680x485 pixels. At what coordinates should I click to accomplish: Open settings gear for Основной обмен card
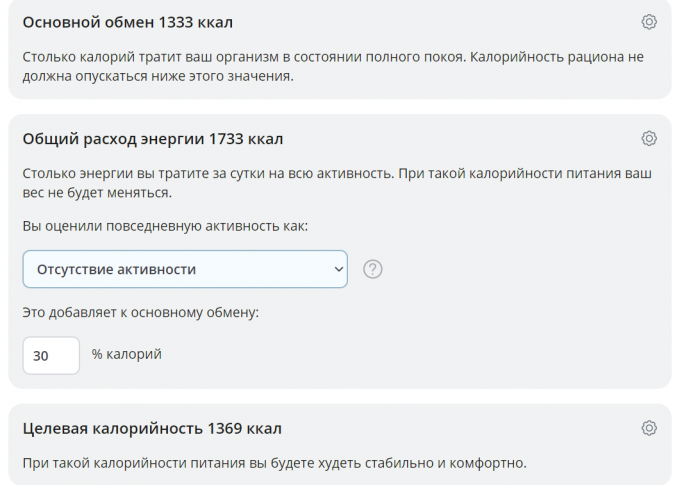pyautogui.click(x=649, y=22)
